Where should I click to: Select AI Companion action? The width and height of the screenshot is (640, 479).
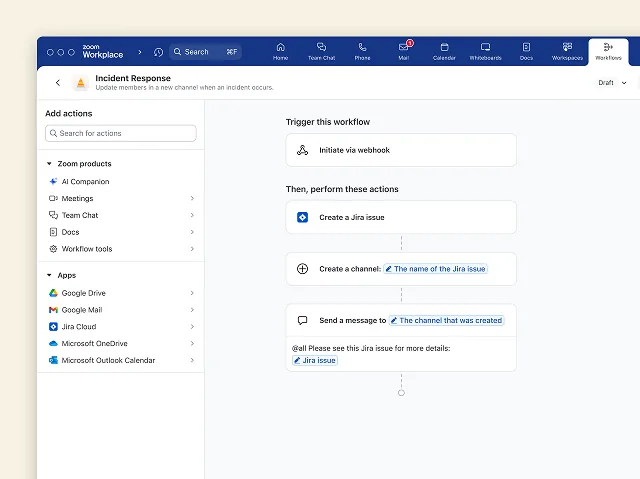pyautogui.click(x=85, y=182)
